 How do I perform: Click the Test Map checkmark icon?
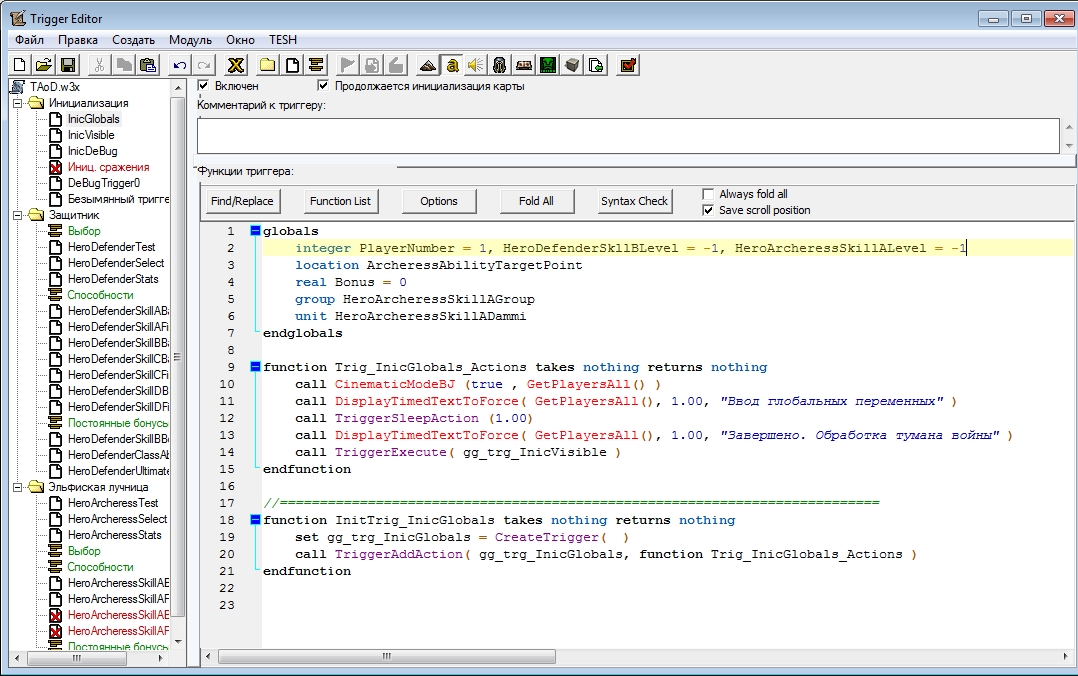coord(628,65)
